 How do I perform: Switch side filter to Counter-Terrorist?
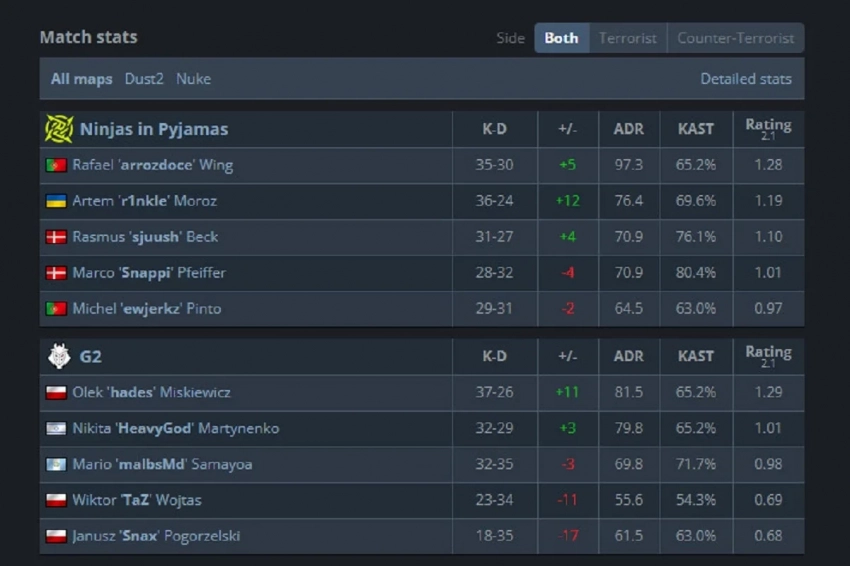735,38
